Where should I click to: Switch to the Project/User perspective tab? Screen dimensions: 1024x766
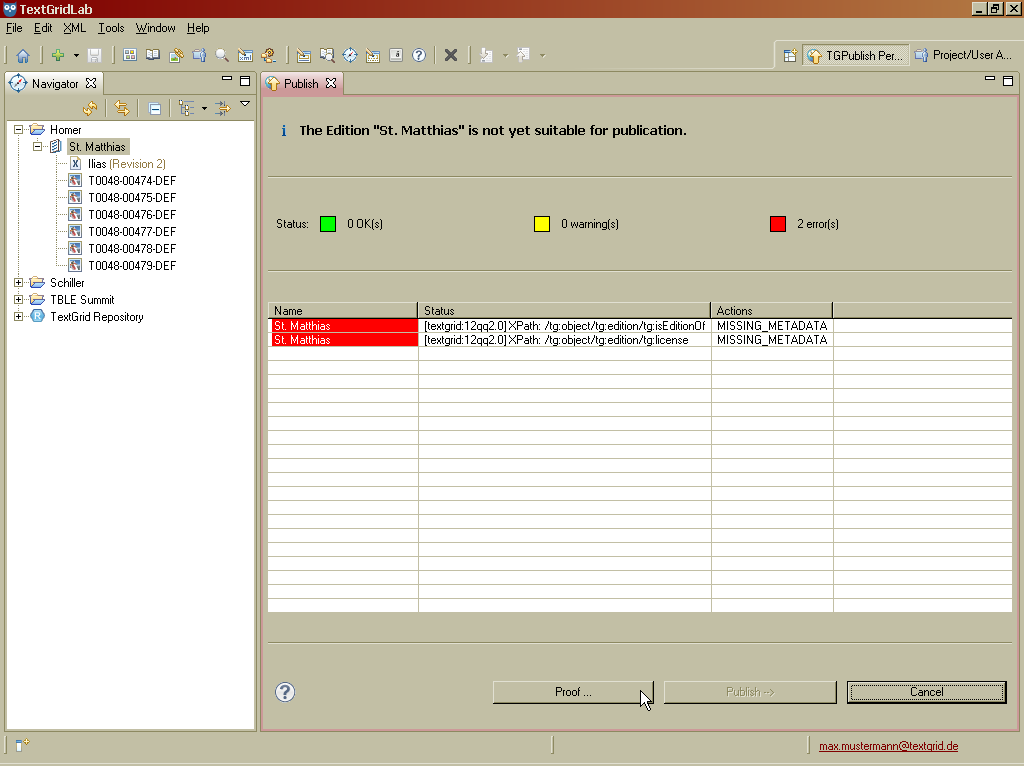click(963, 56)
